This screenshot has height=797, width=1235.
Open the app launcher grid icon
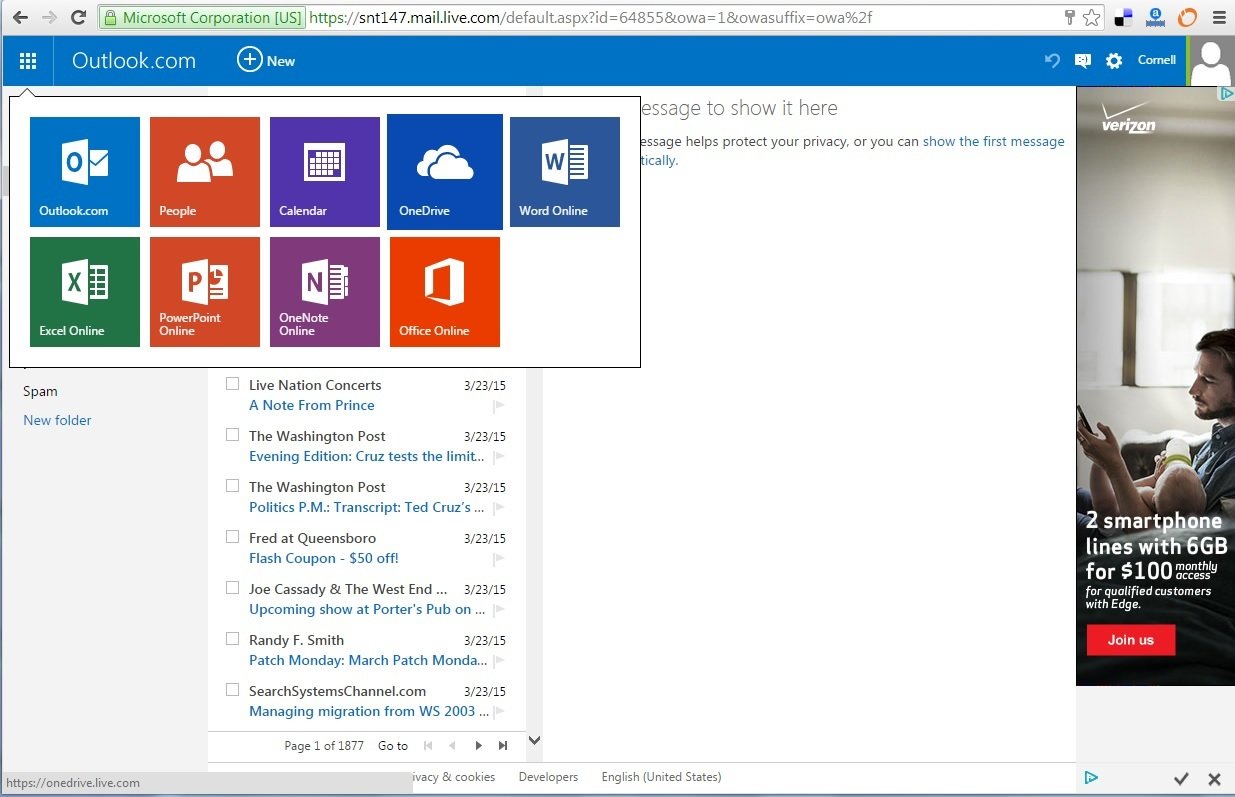click(x=28, y=61)
